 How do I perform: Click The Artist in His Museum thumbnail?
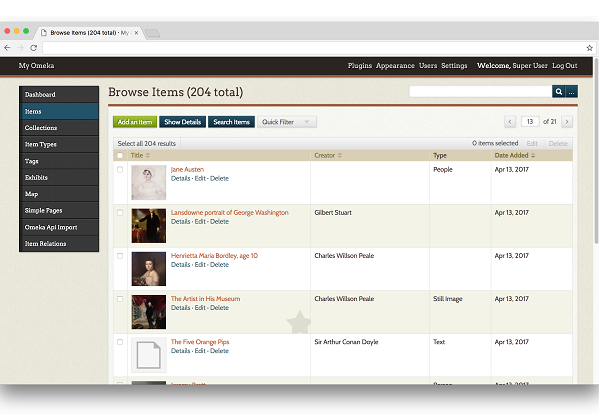tap(149, 312)
